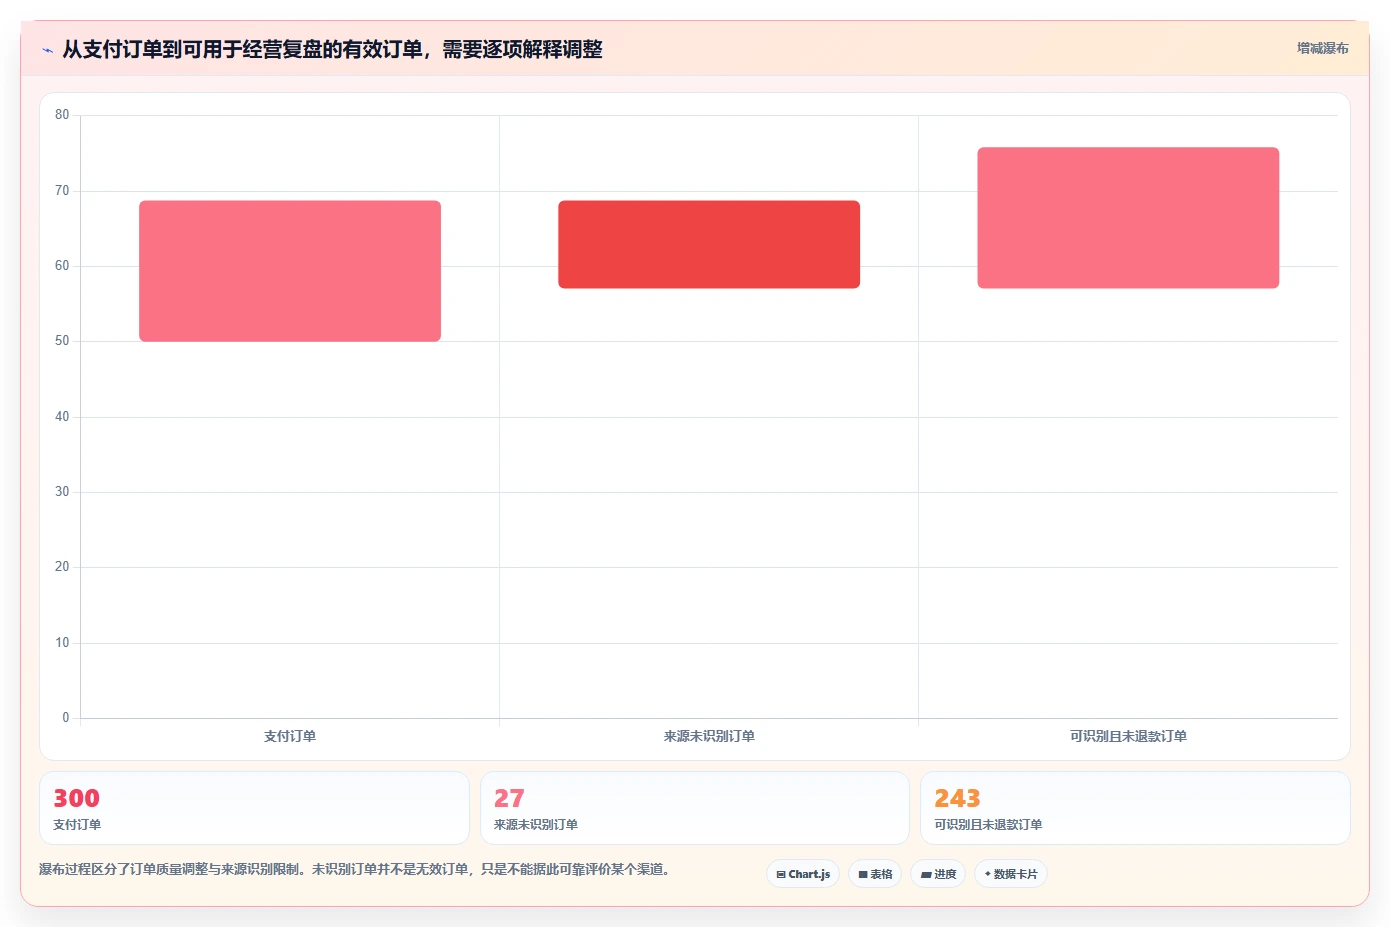Screen dimensions: 1390x927
Task: Click the y-axis value 0
Action: pos(66,717)
